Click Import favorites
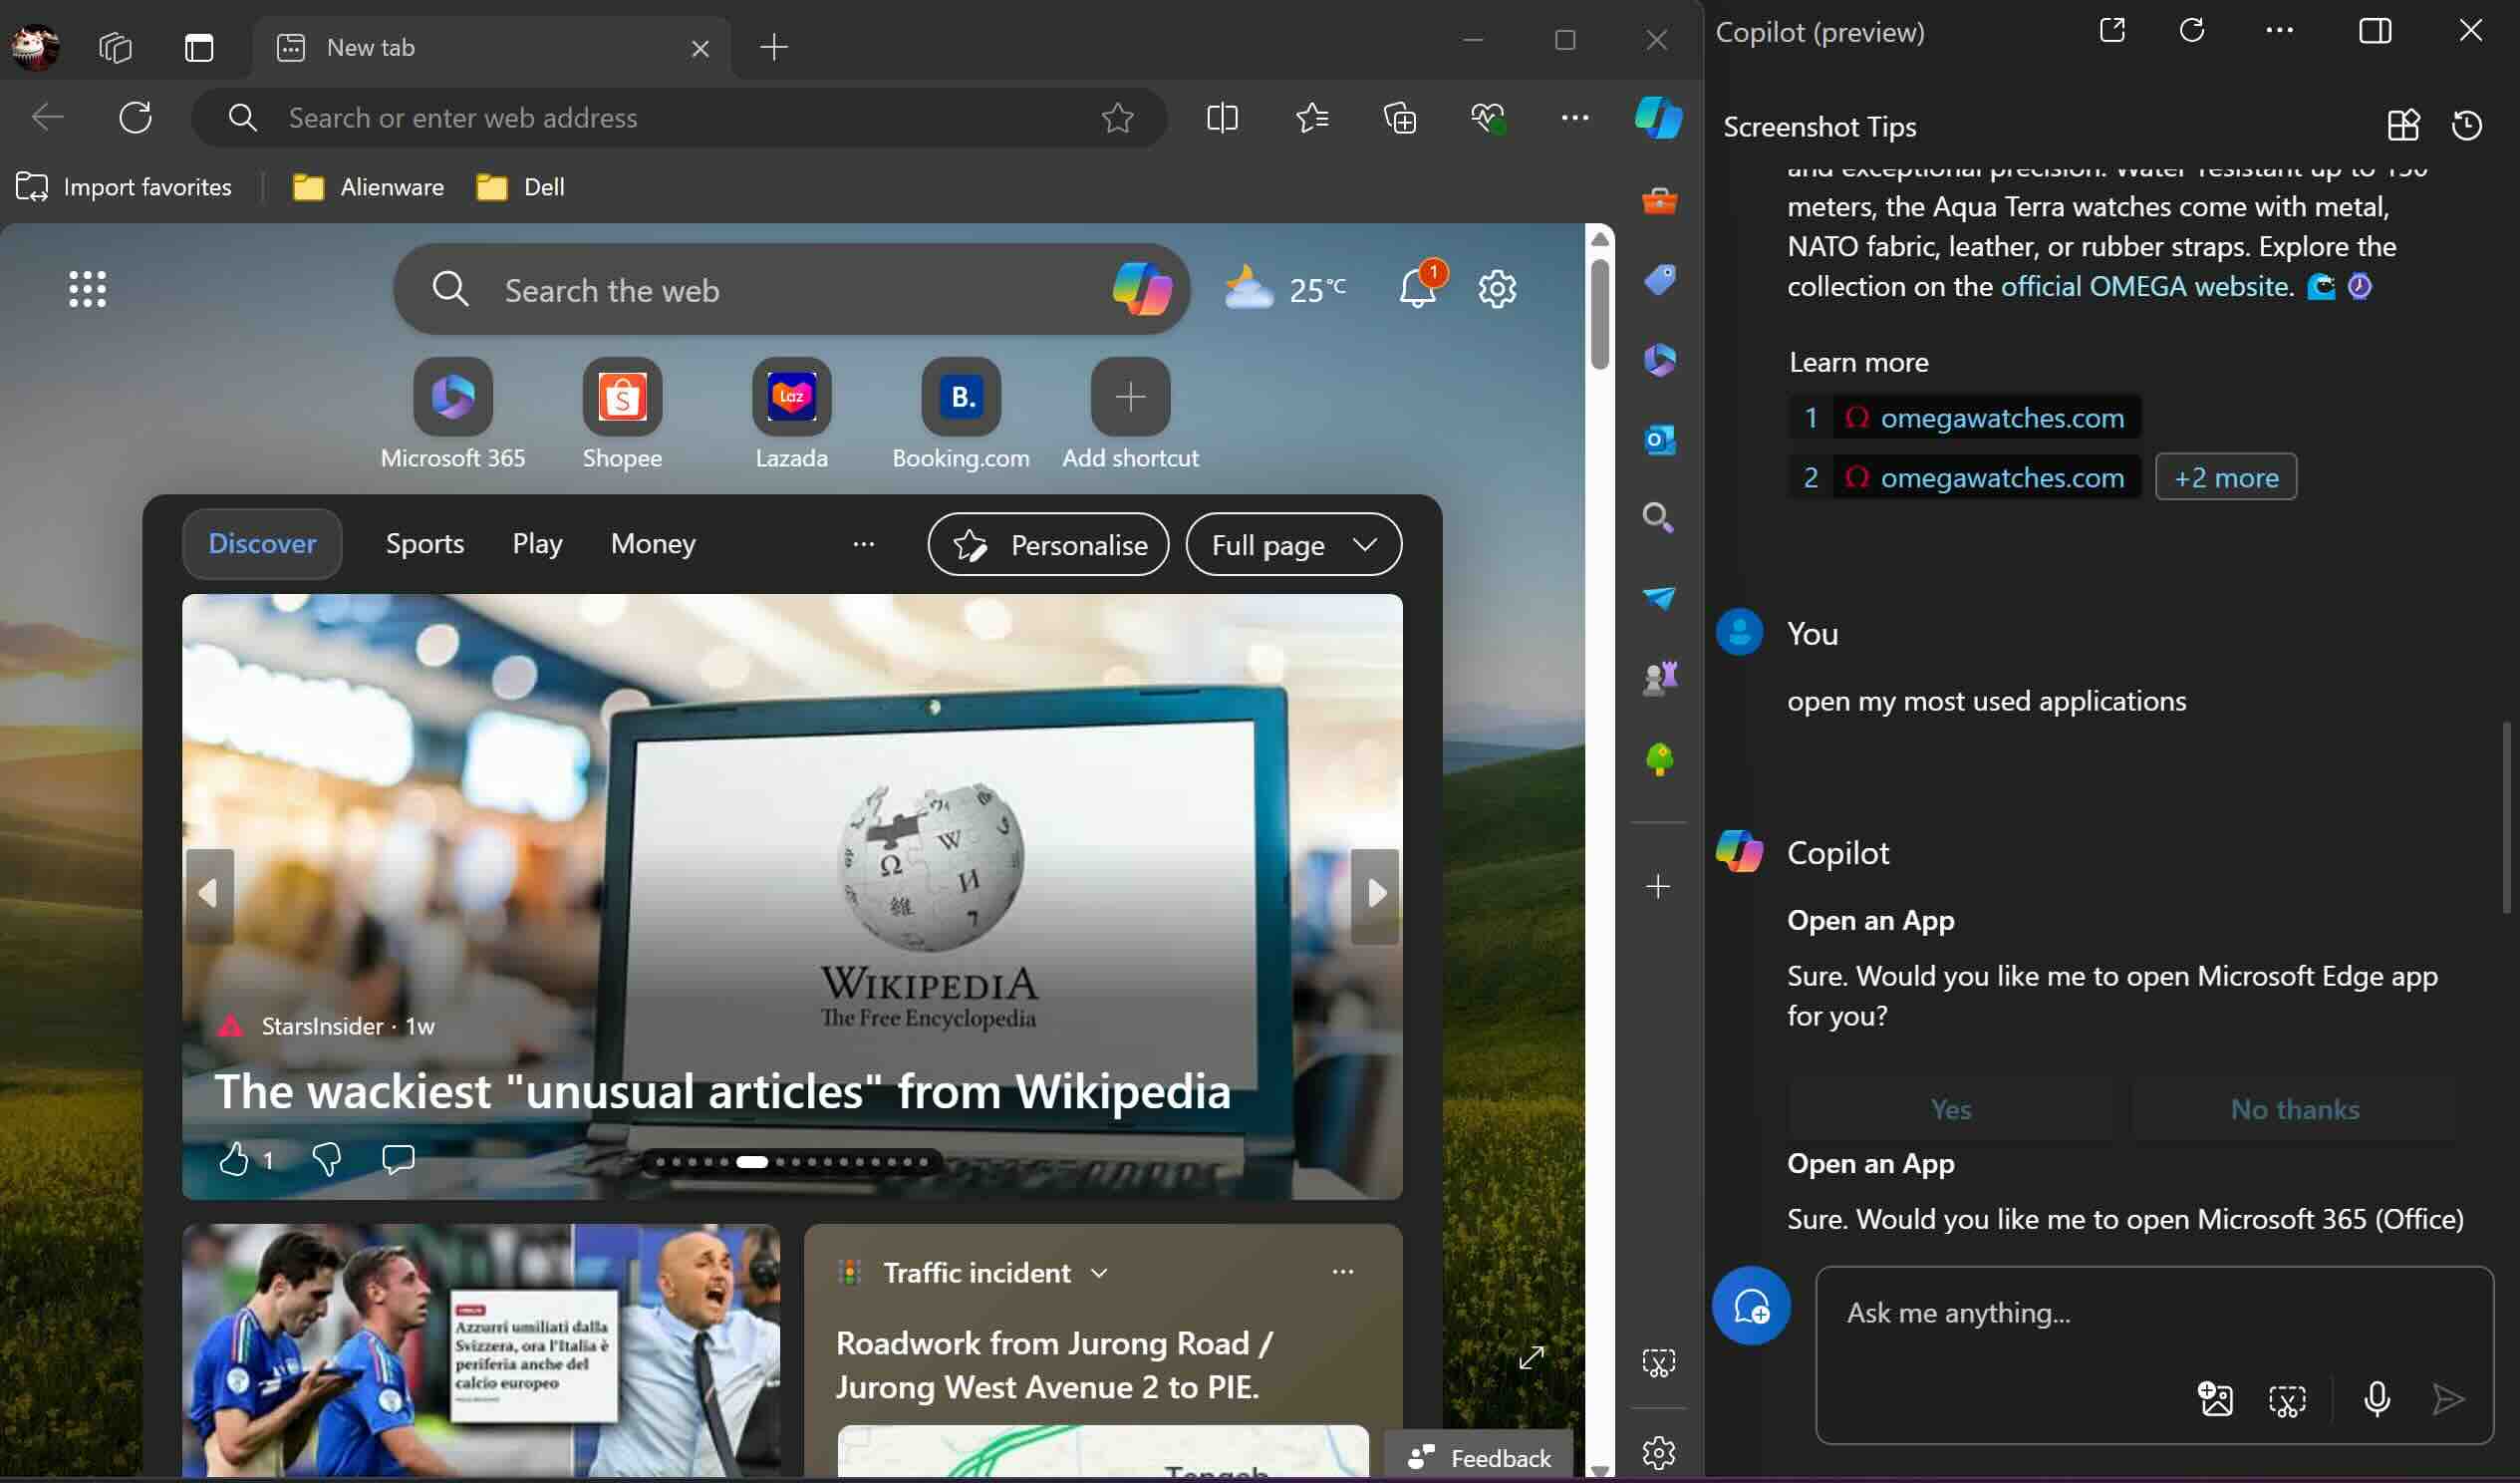The image size is (2520, 1483). pyautogui.click(x=124, y=187)
